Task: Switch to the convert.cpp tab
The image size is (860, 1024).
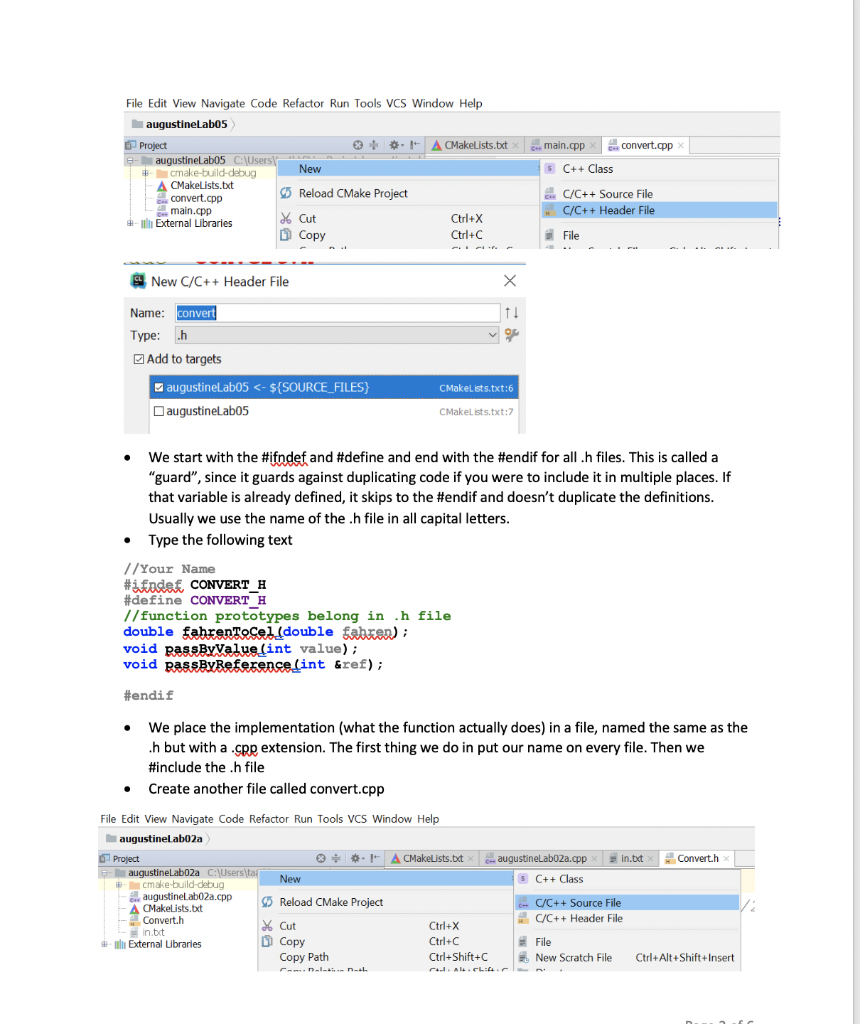Action: click(646, 145)
